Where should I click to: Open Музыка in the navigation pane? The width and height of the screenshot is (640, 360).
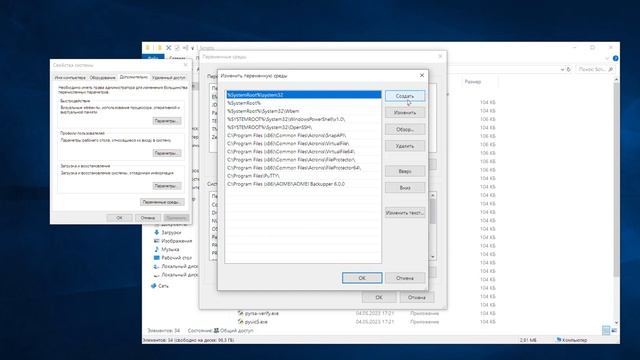[170, 249]
